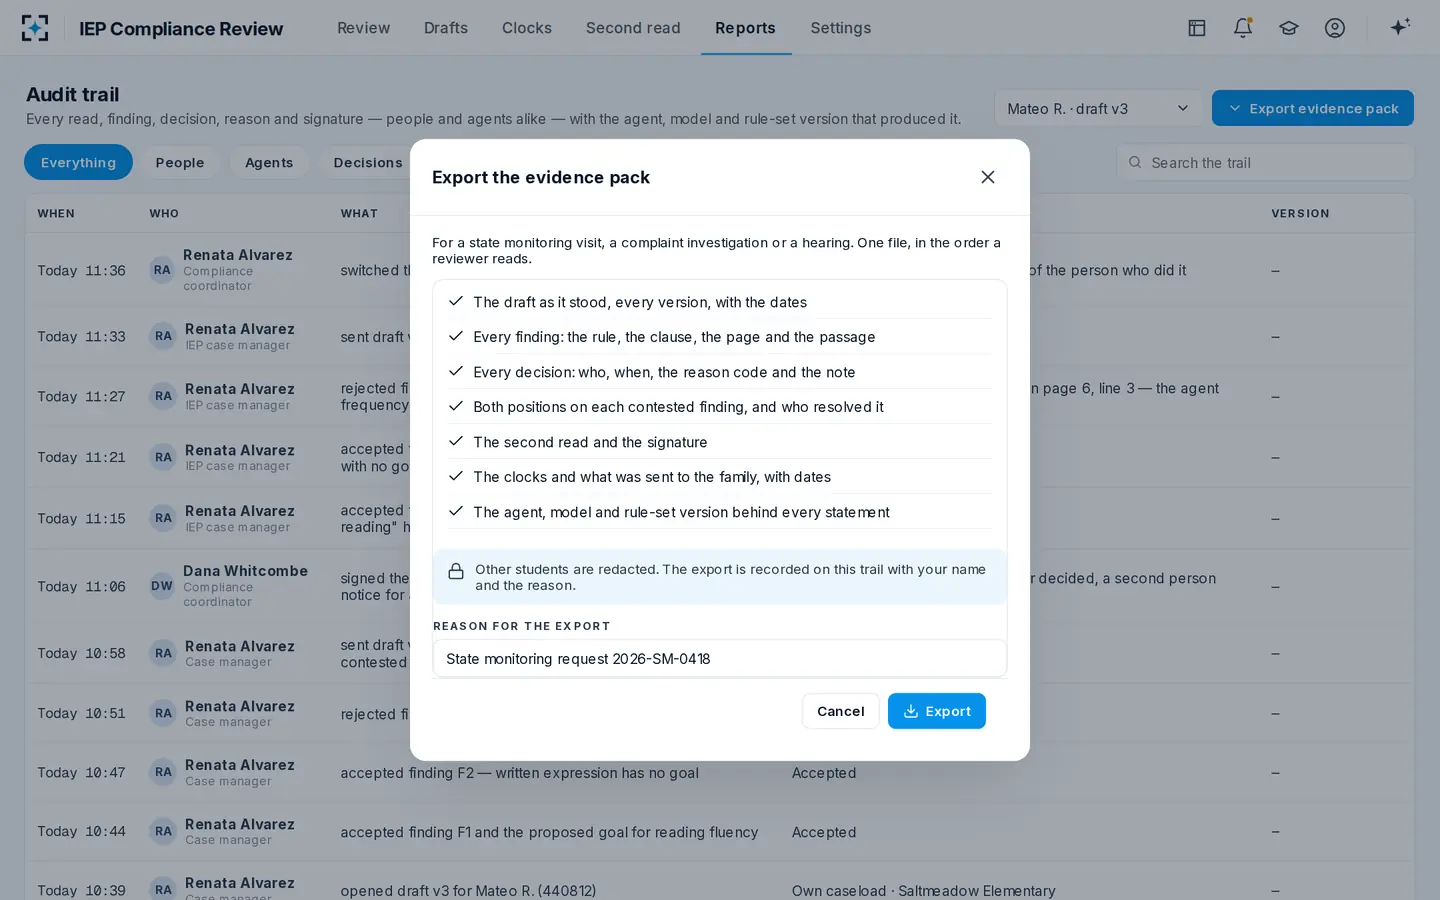Image resolution: width=1440 pixels, height=900 pixels.
Task: Open the layout panel icon in header
Action: click(1197, 28)
